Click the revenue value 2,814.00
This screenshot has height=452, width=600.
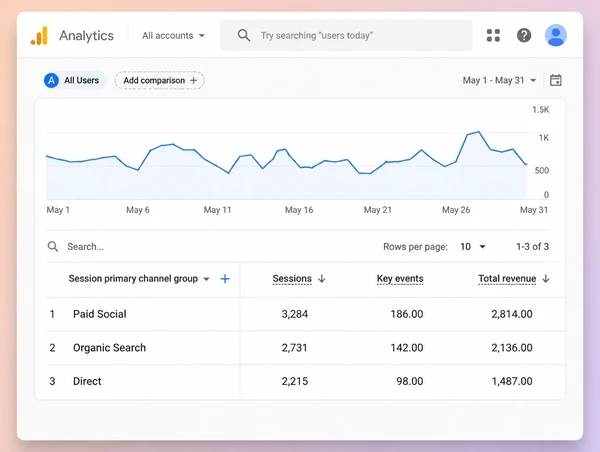[512, 314]
